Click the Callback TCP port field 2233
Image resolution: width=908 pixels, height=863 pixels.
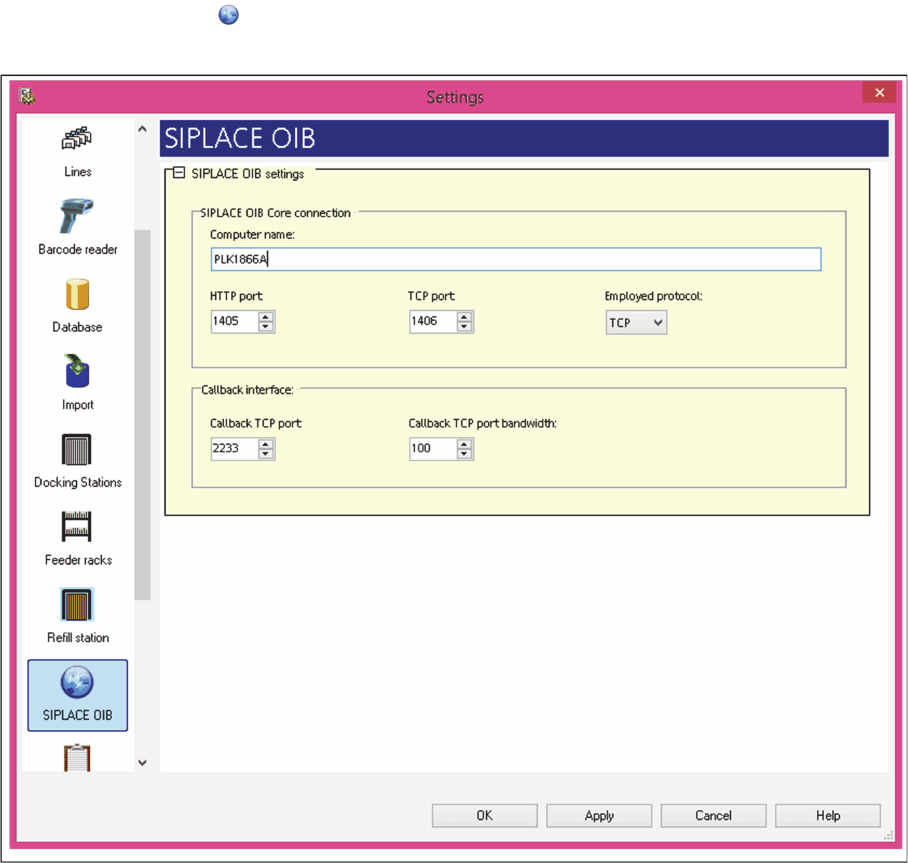pyautogui.click(x=235, y=449)
